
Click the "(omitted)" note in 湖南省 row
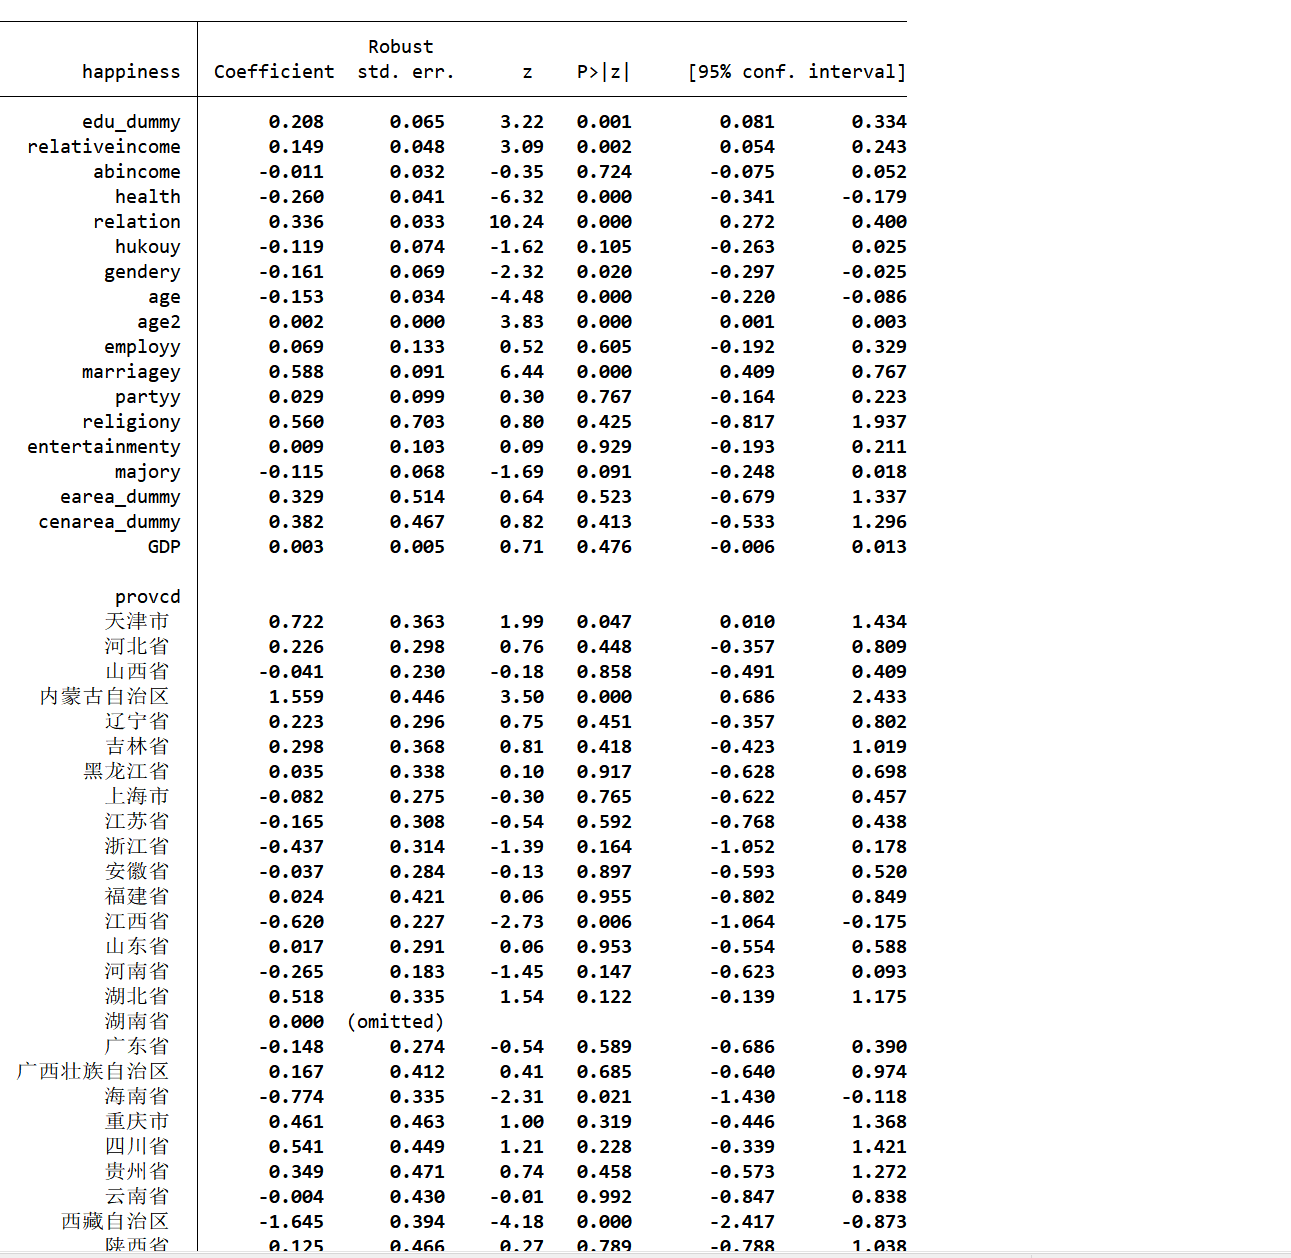tap(395, 1022)
